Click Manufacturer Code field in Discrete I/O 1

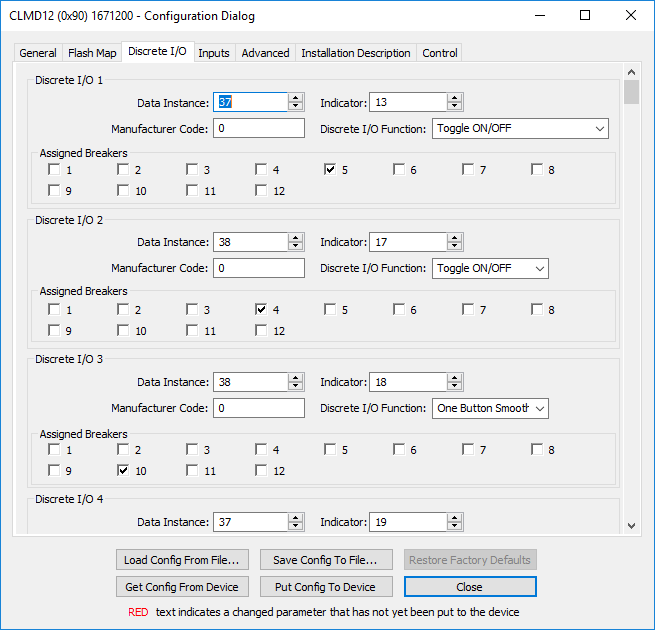coord(258,129)
